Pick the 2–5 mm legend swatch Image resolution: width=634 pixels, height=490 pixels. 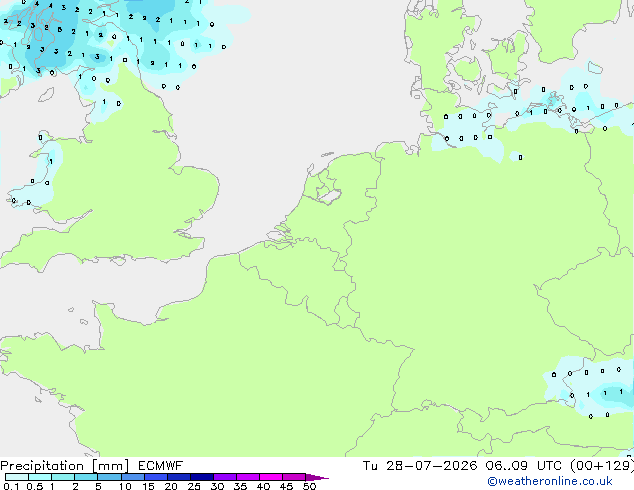coord(86,477)
